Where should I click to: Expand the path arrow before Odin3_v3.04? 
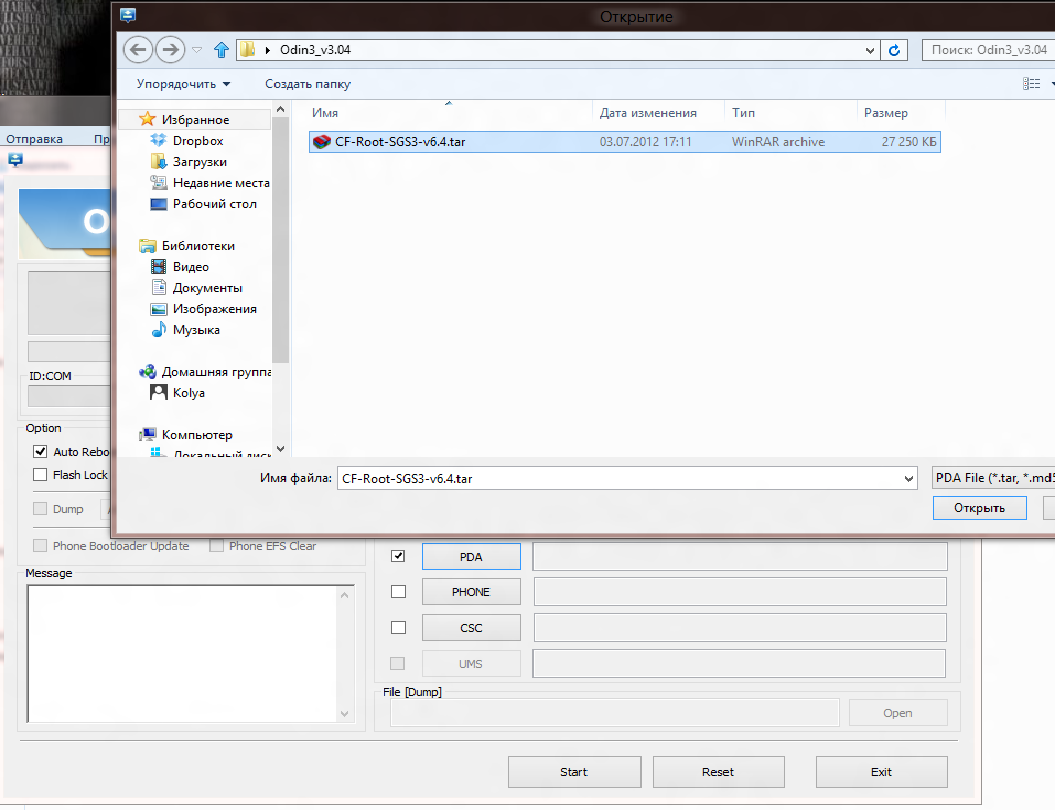pos(268,50)
